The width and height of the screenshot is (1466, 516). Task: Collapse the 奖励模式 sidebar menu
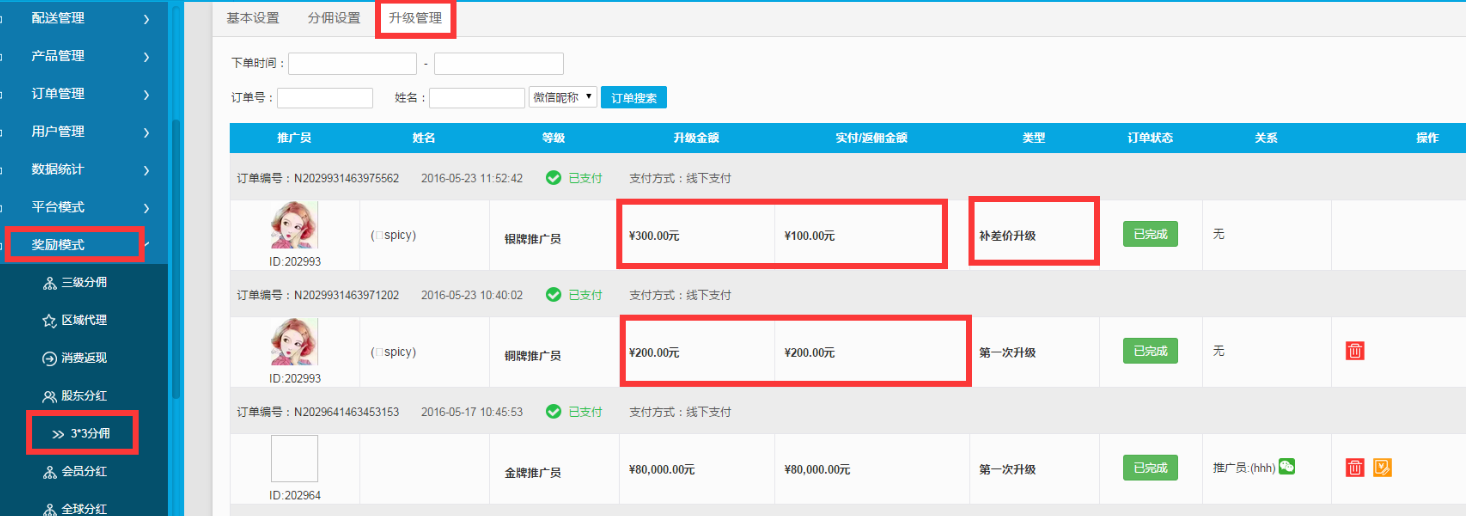(82, 245)
